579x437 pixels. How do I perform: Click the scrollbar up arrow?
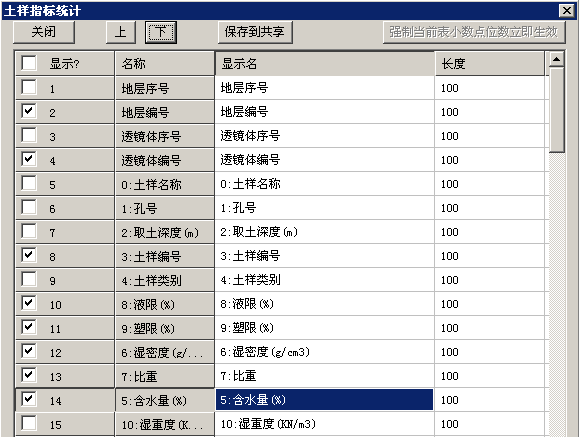coord(556,59)
